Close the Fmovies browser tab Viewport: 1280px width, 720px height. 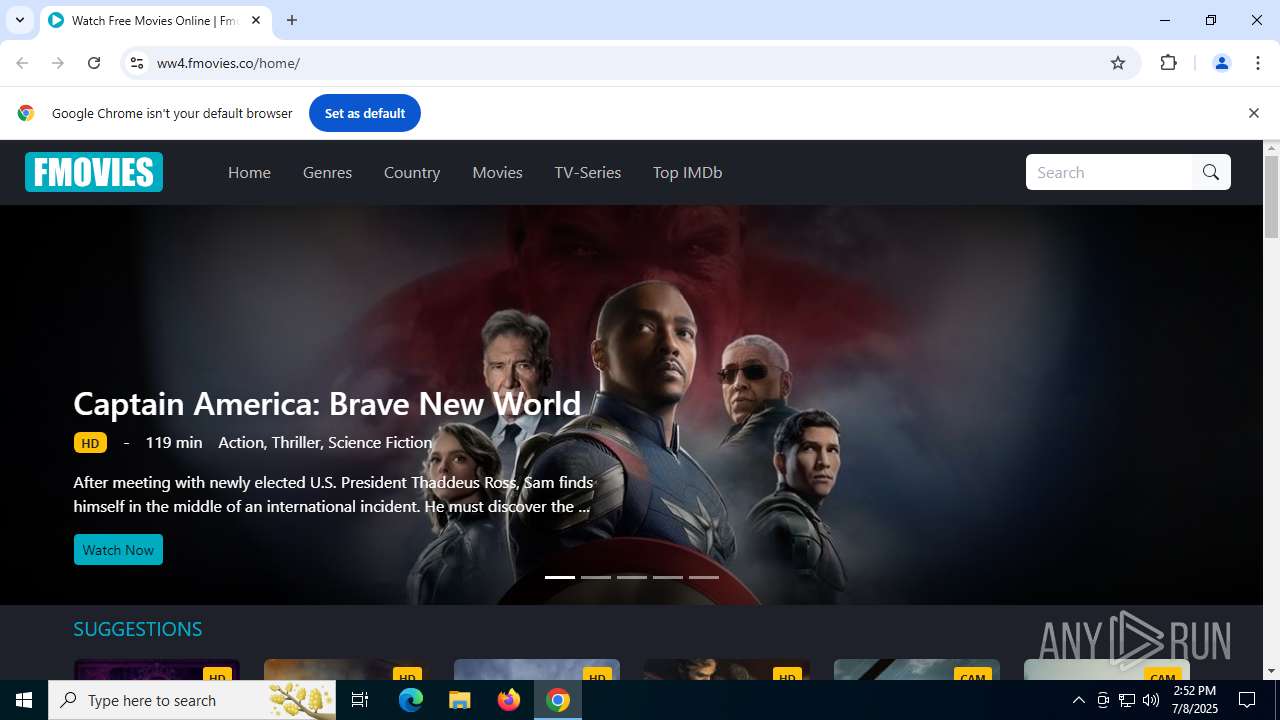click(x=256, y=20)
